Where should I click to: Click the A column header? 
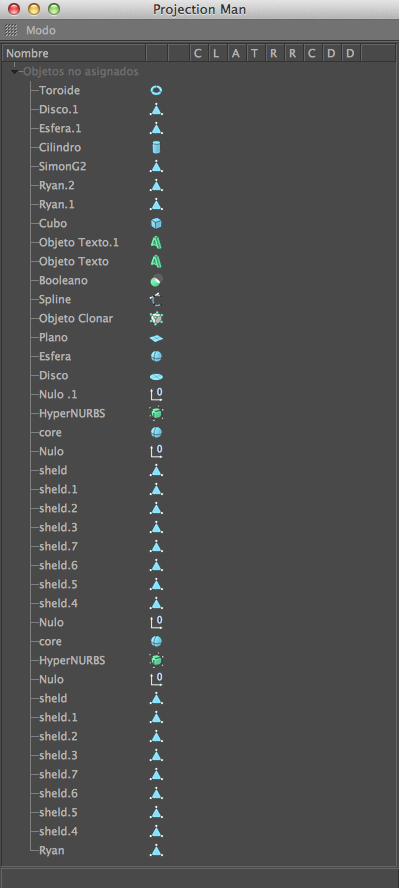(x=235, y=53)
